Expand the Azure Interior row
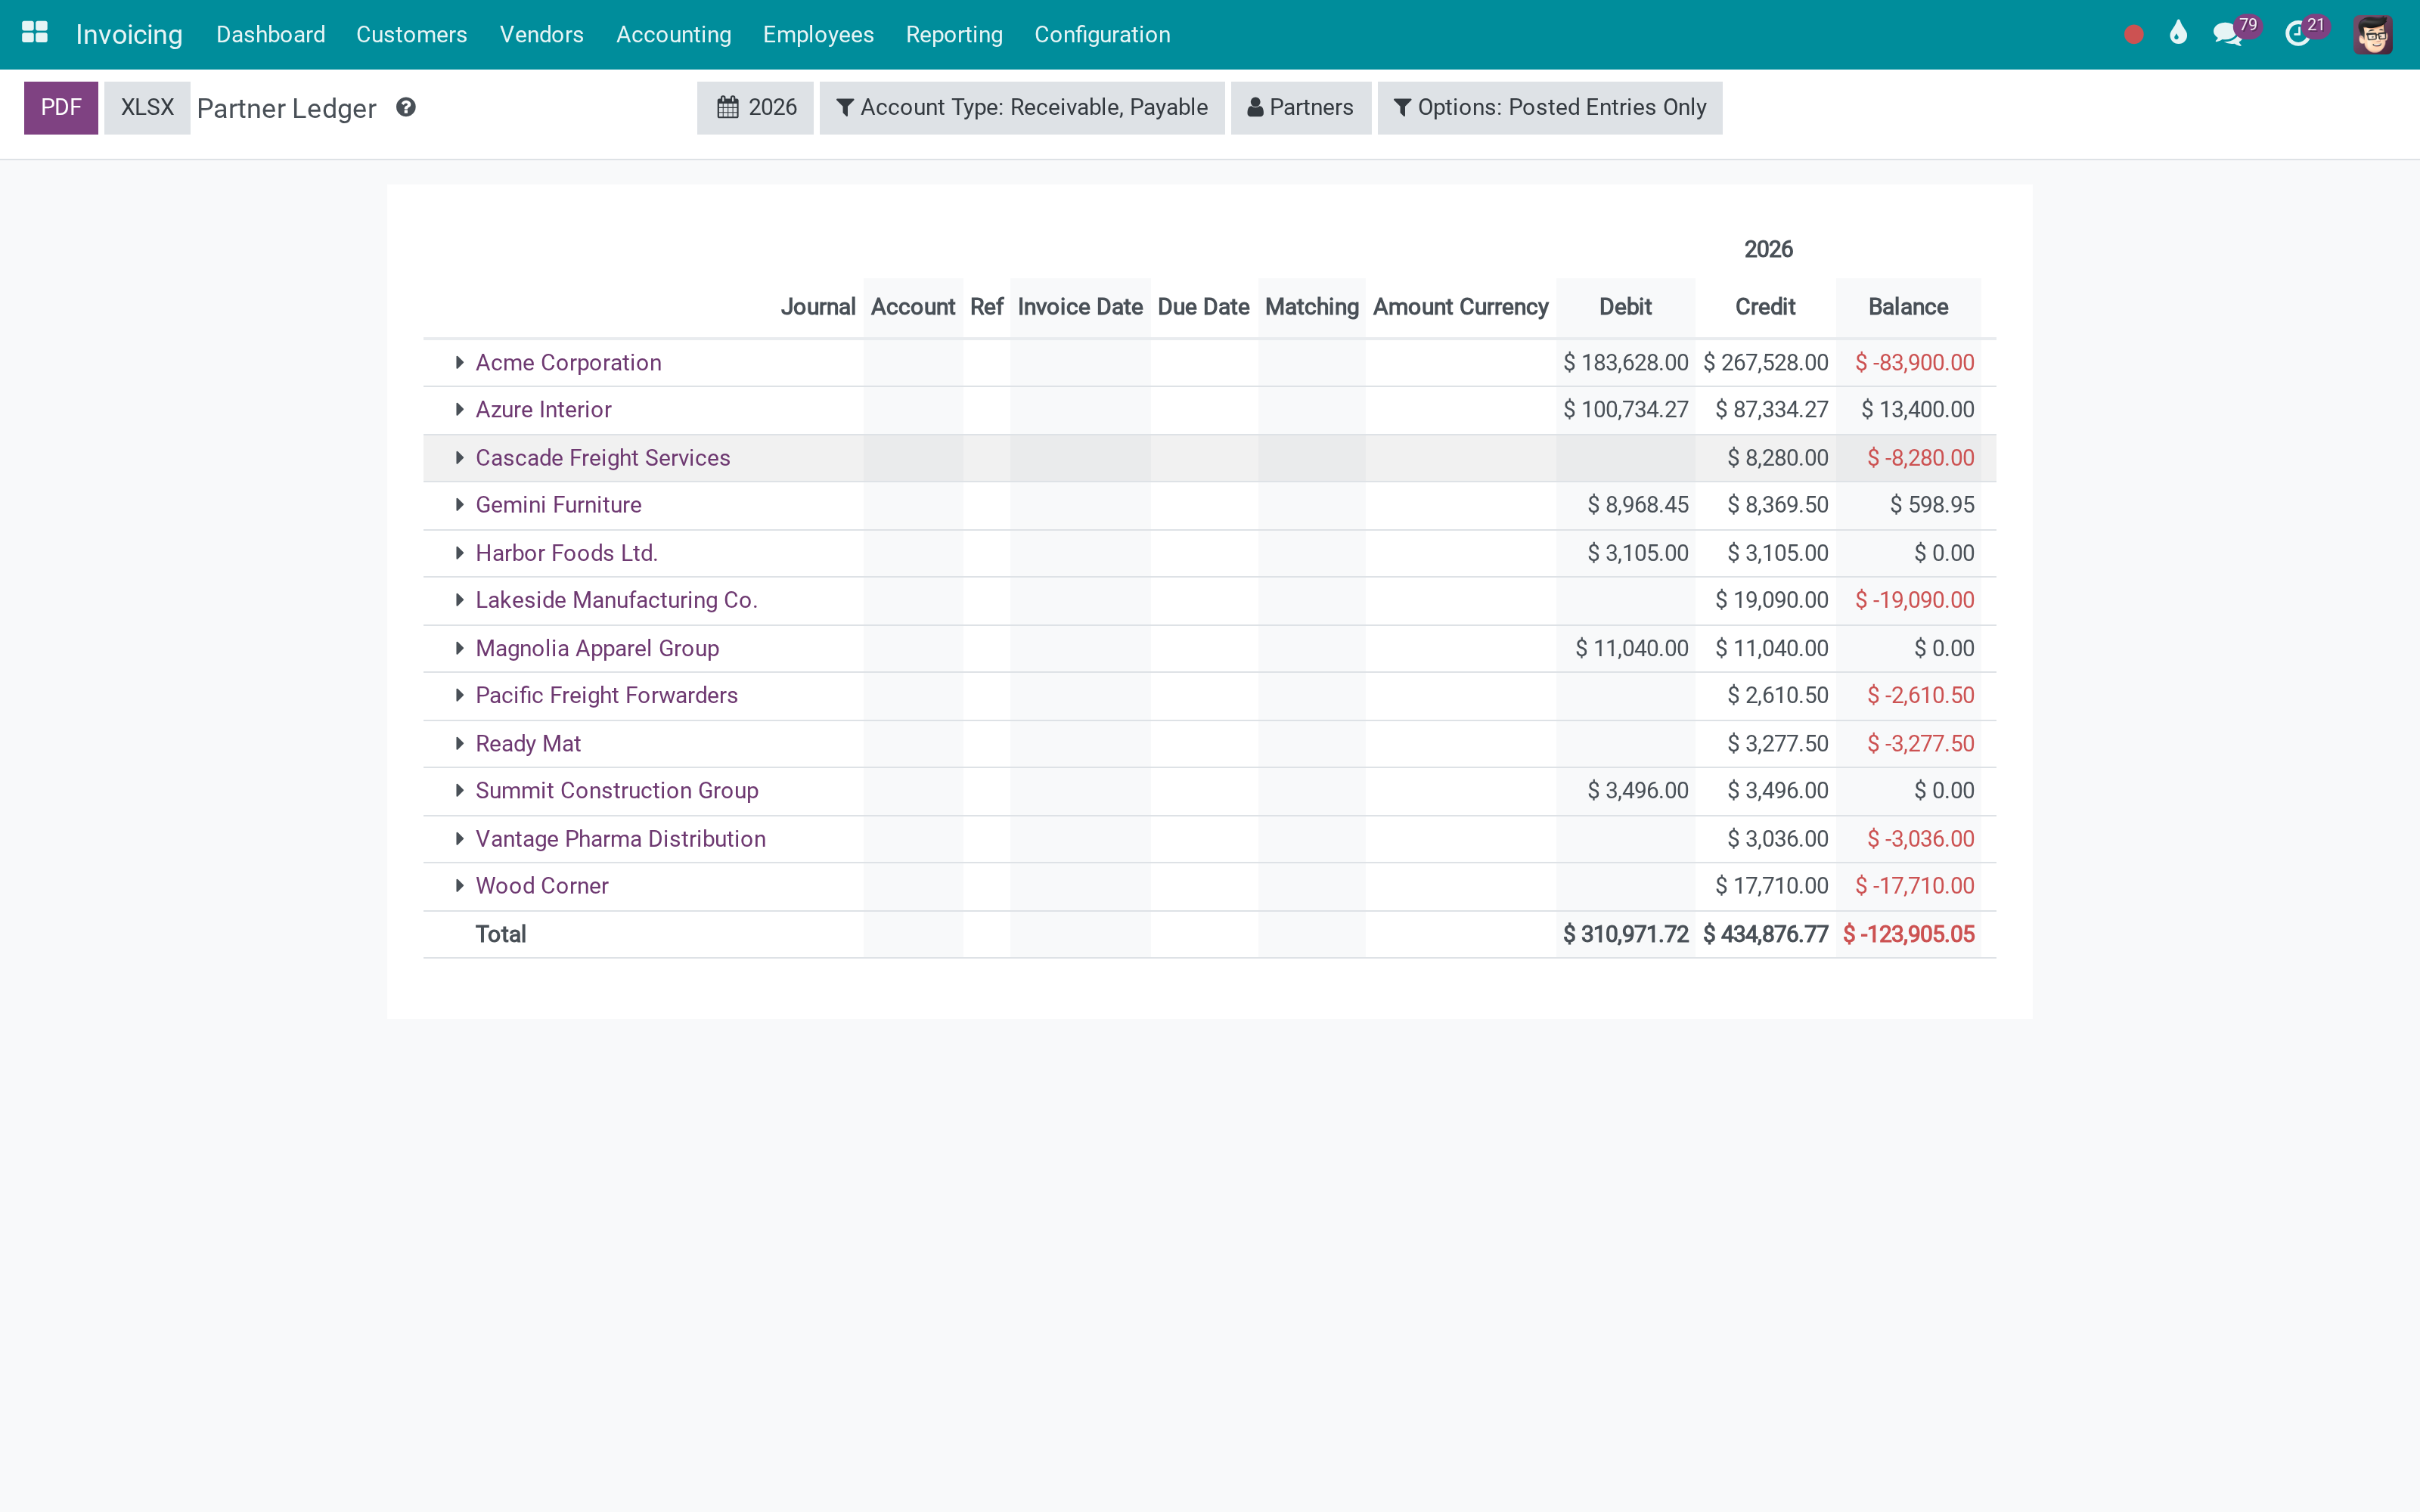The height and width of the screenshot is (1512, 2420). coord(459,409)
